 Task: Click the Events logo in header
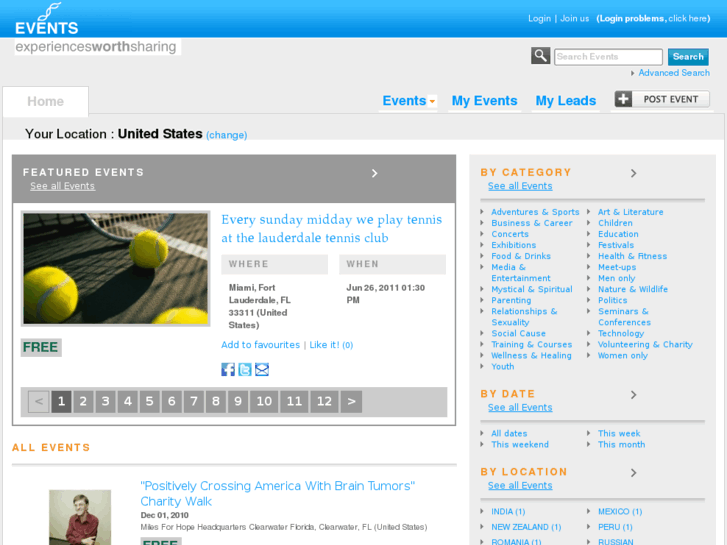(46, 19)
